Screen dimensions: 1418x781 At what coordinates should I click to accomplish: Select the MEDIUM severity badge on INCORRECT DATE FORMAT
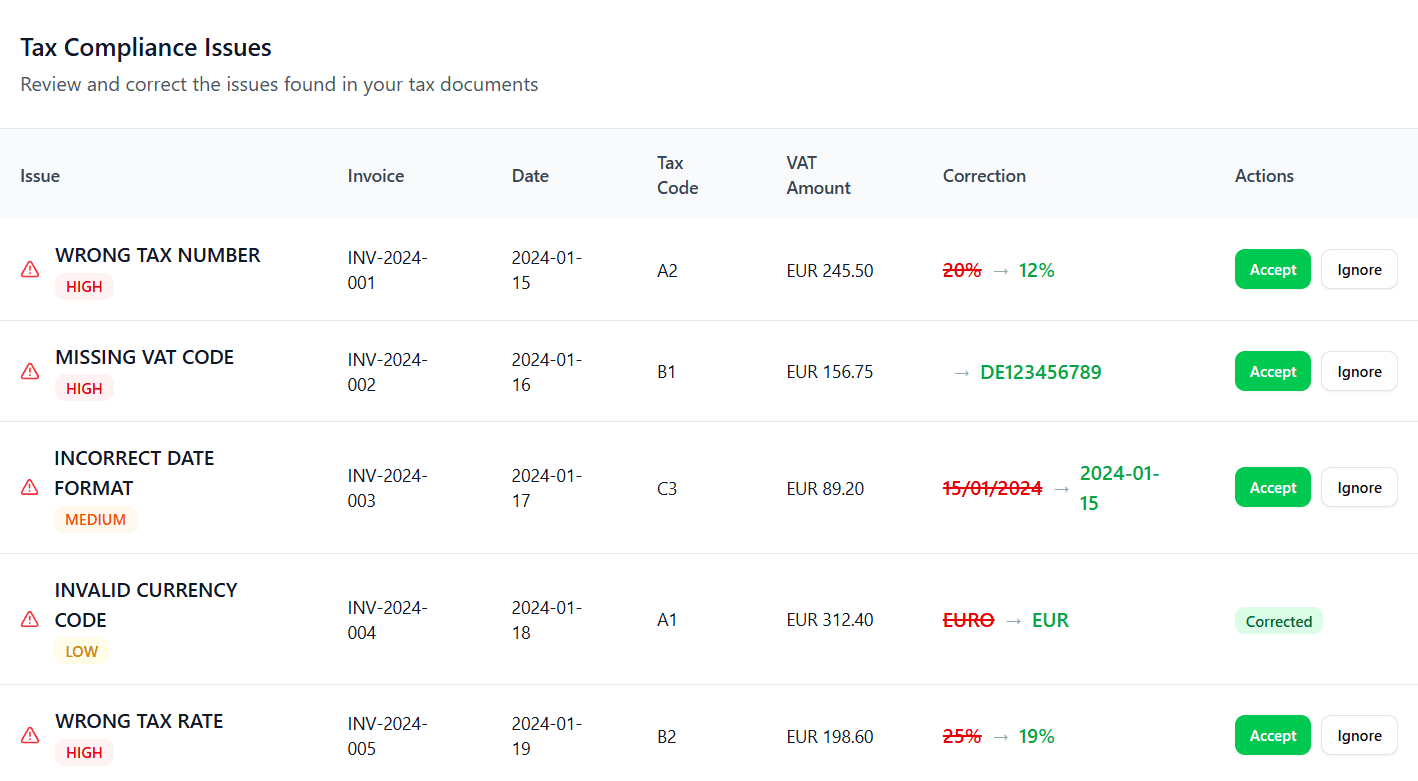(96, 519)
